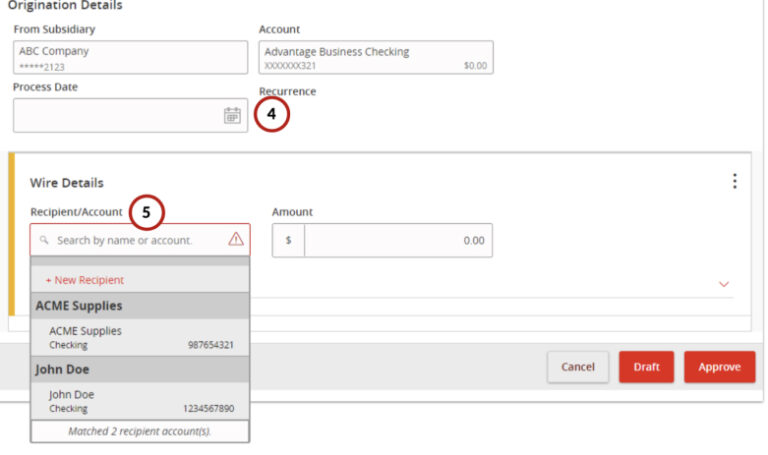
Task: Click the red Approve button
Action: [719, 367]
